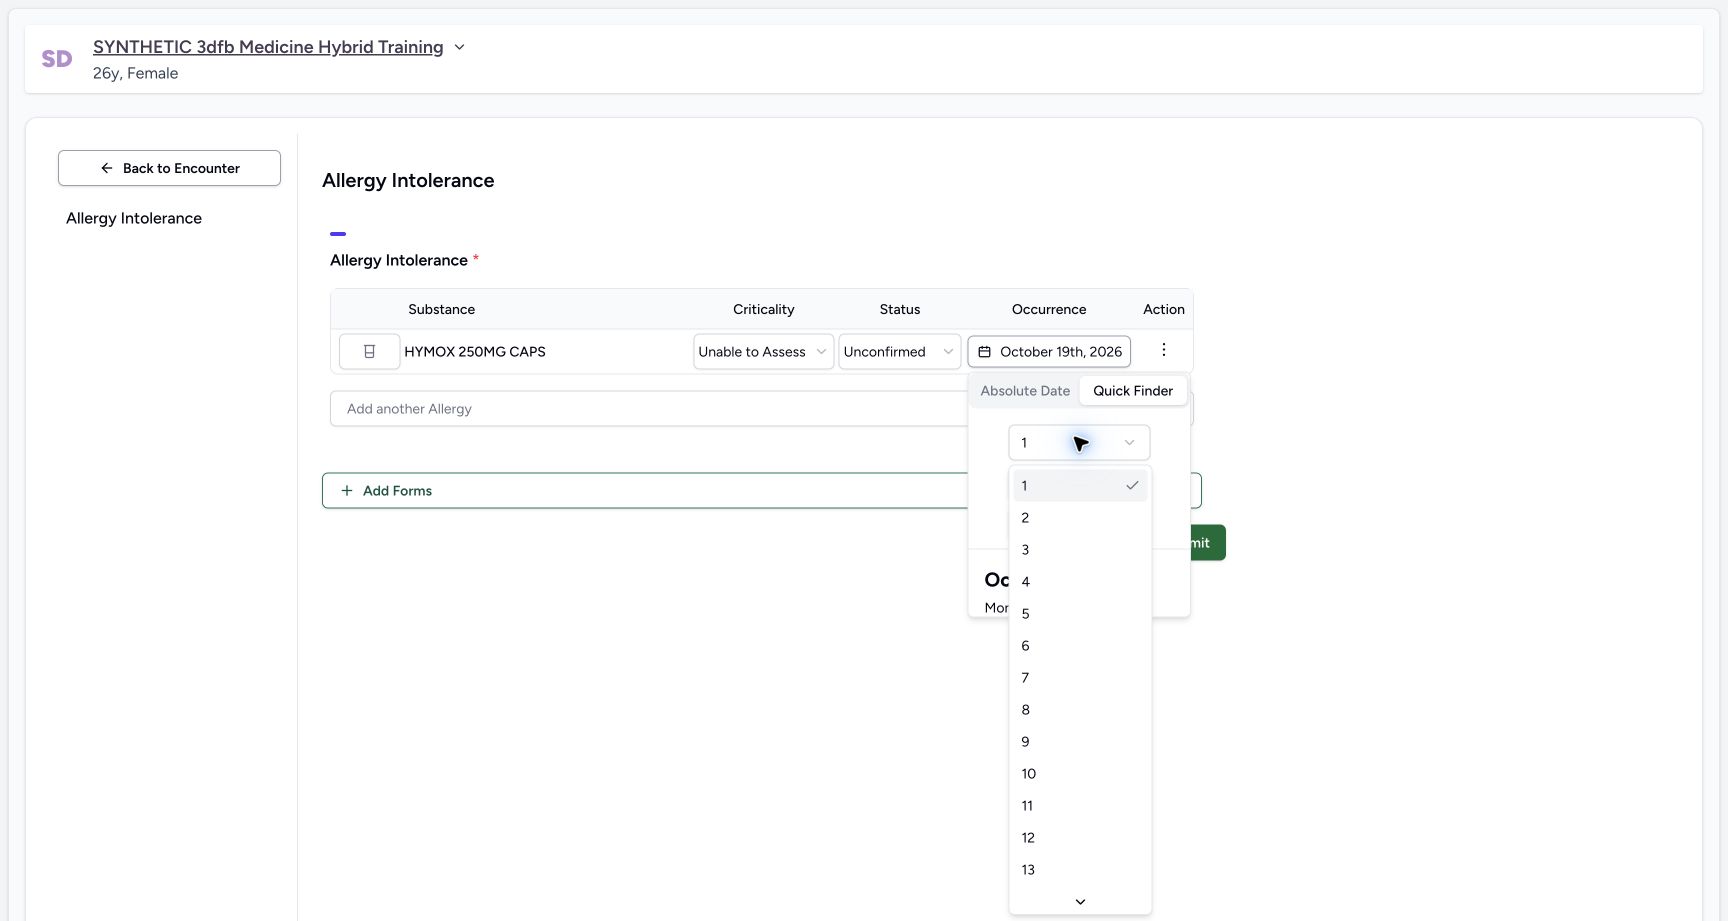Select option 4 in the number list
The image size is (1728, 921).
pyautogui.click(x=1080, y=582)
